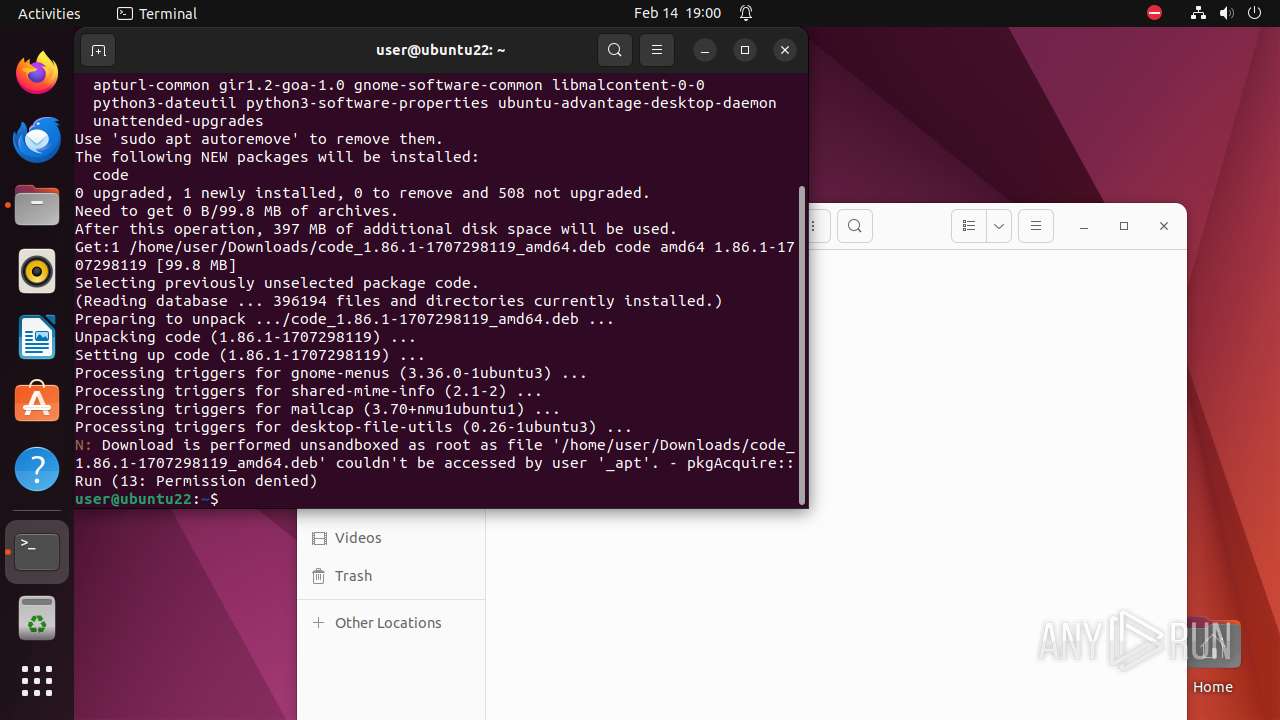Open the terminal hamburger menu
Image resolution: width=1280 pixels, height=720 pixels.
pos(656,50)
